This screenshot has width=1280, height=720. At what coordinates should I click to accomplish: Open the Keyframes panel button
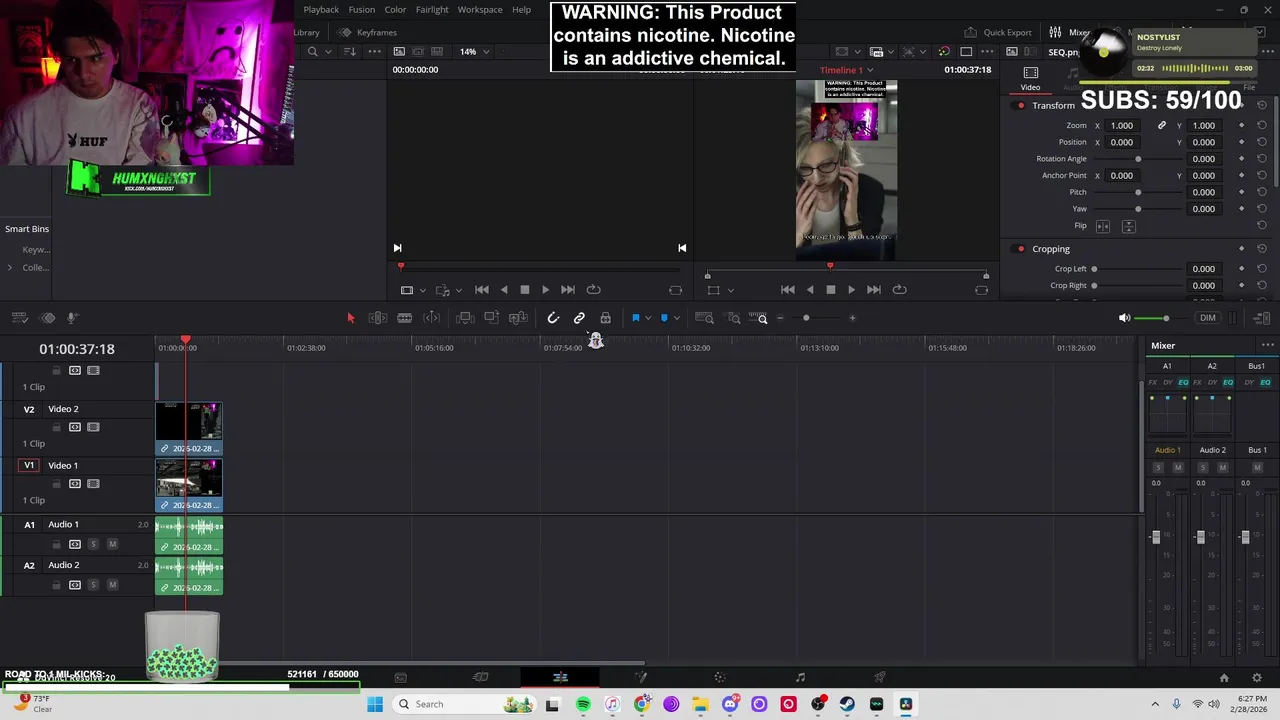click(367, 32)
